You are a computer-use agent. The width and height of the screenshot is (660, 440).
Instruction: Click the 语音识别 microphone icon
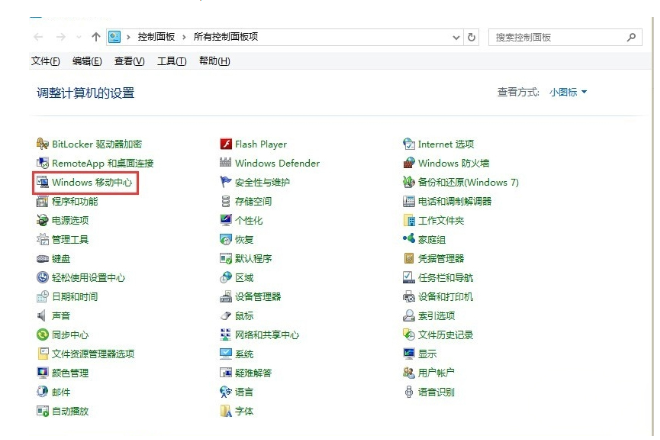409,392
